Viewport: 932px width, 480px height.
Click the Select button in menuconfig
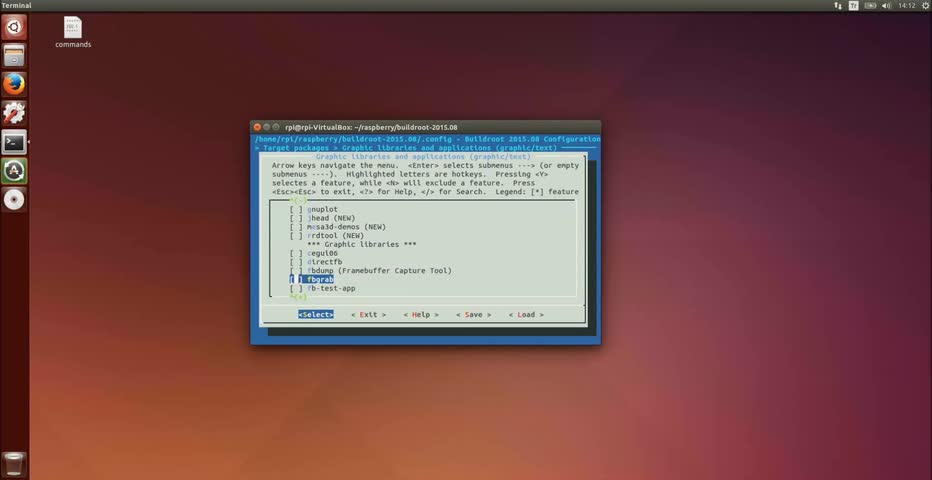click(x=316, y=315)
